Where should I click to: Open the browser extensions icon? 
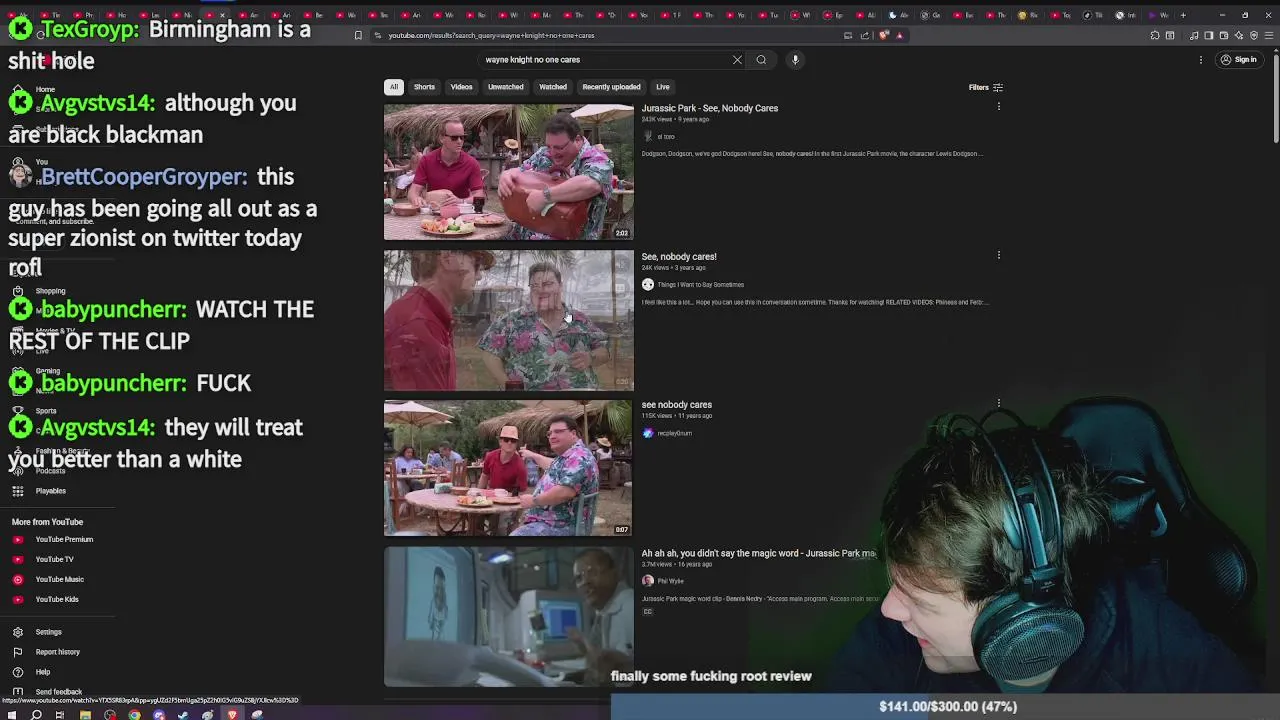coord(1155,36)
